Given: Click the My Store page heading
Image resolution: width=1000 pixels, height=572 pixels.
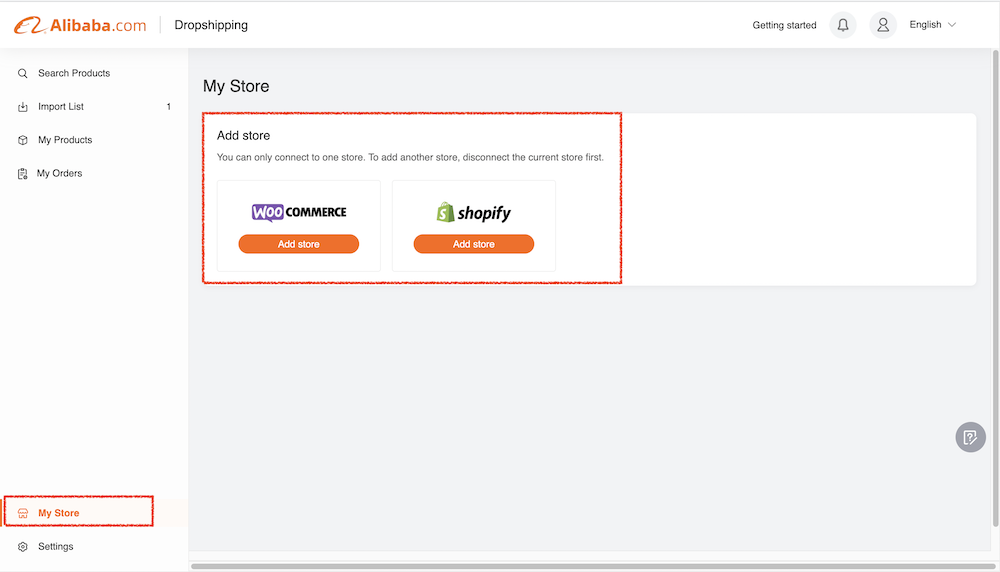Looking at the screenshot, I should click(236, 86).
